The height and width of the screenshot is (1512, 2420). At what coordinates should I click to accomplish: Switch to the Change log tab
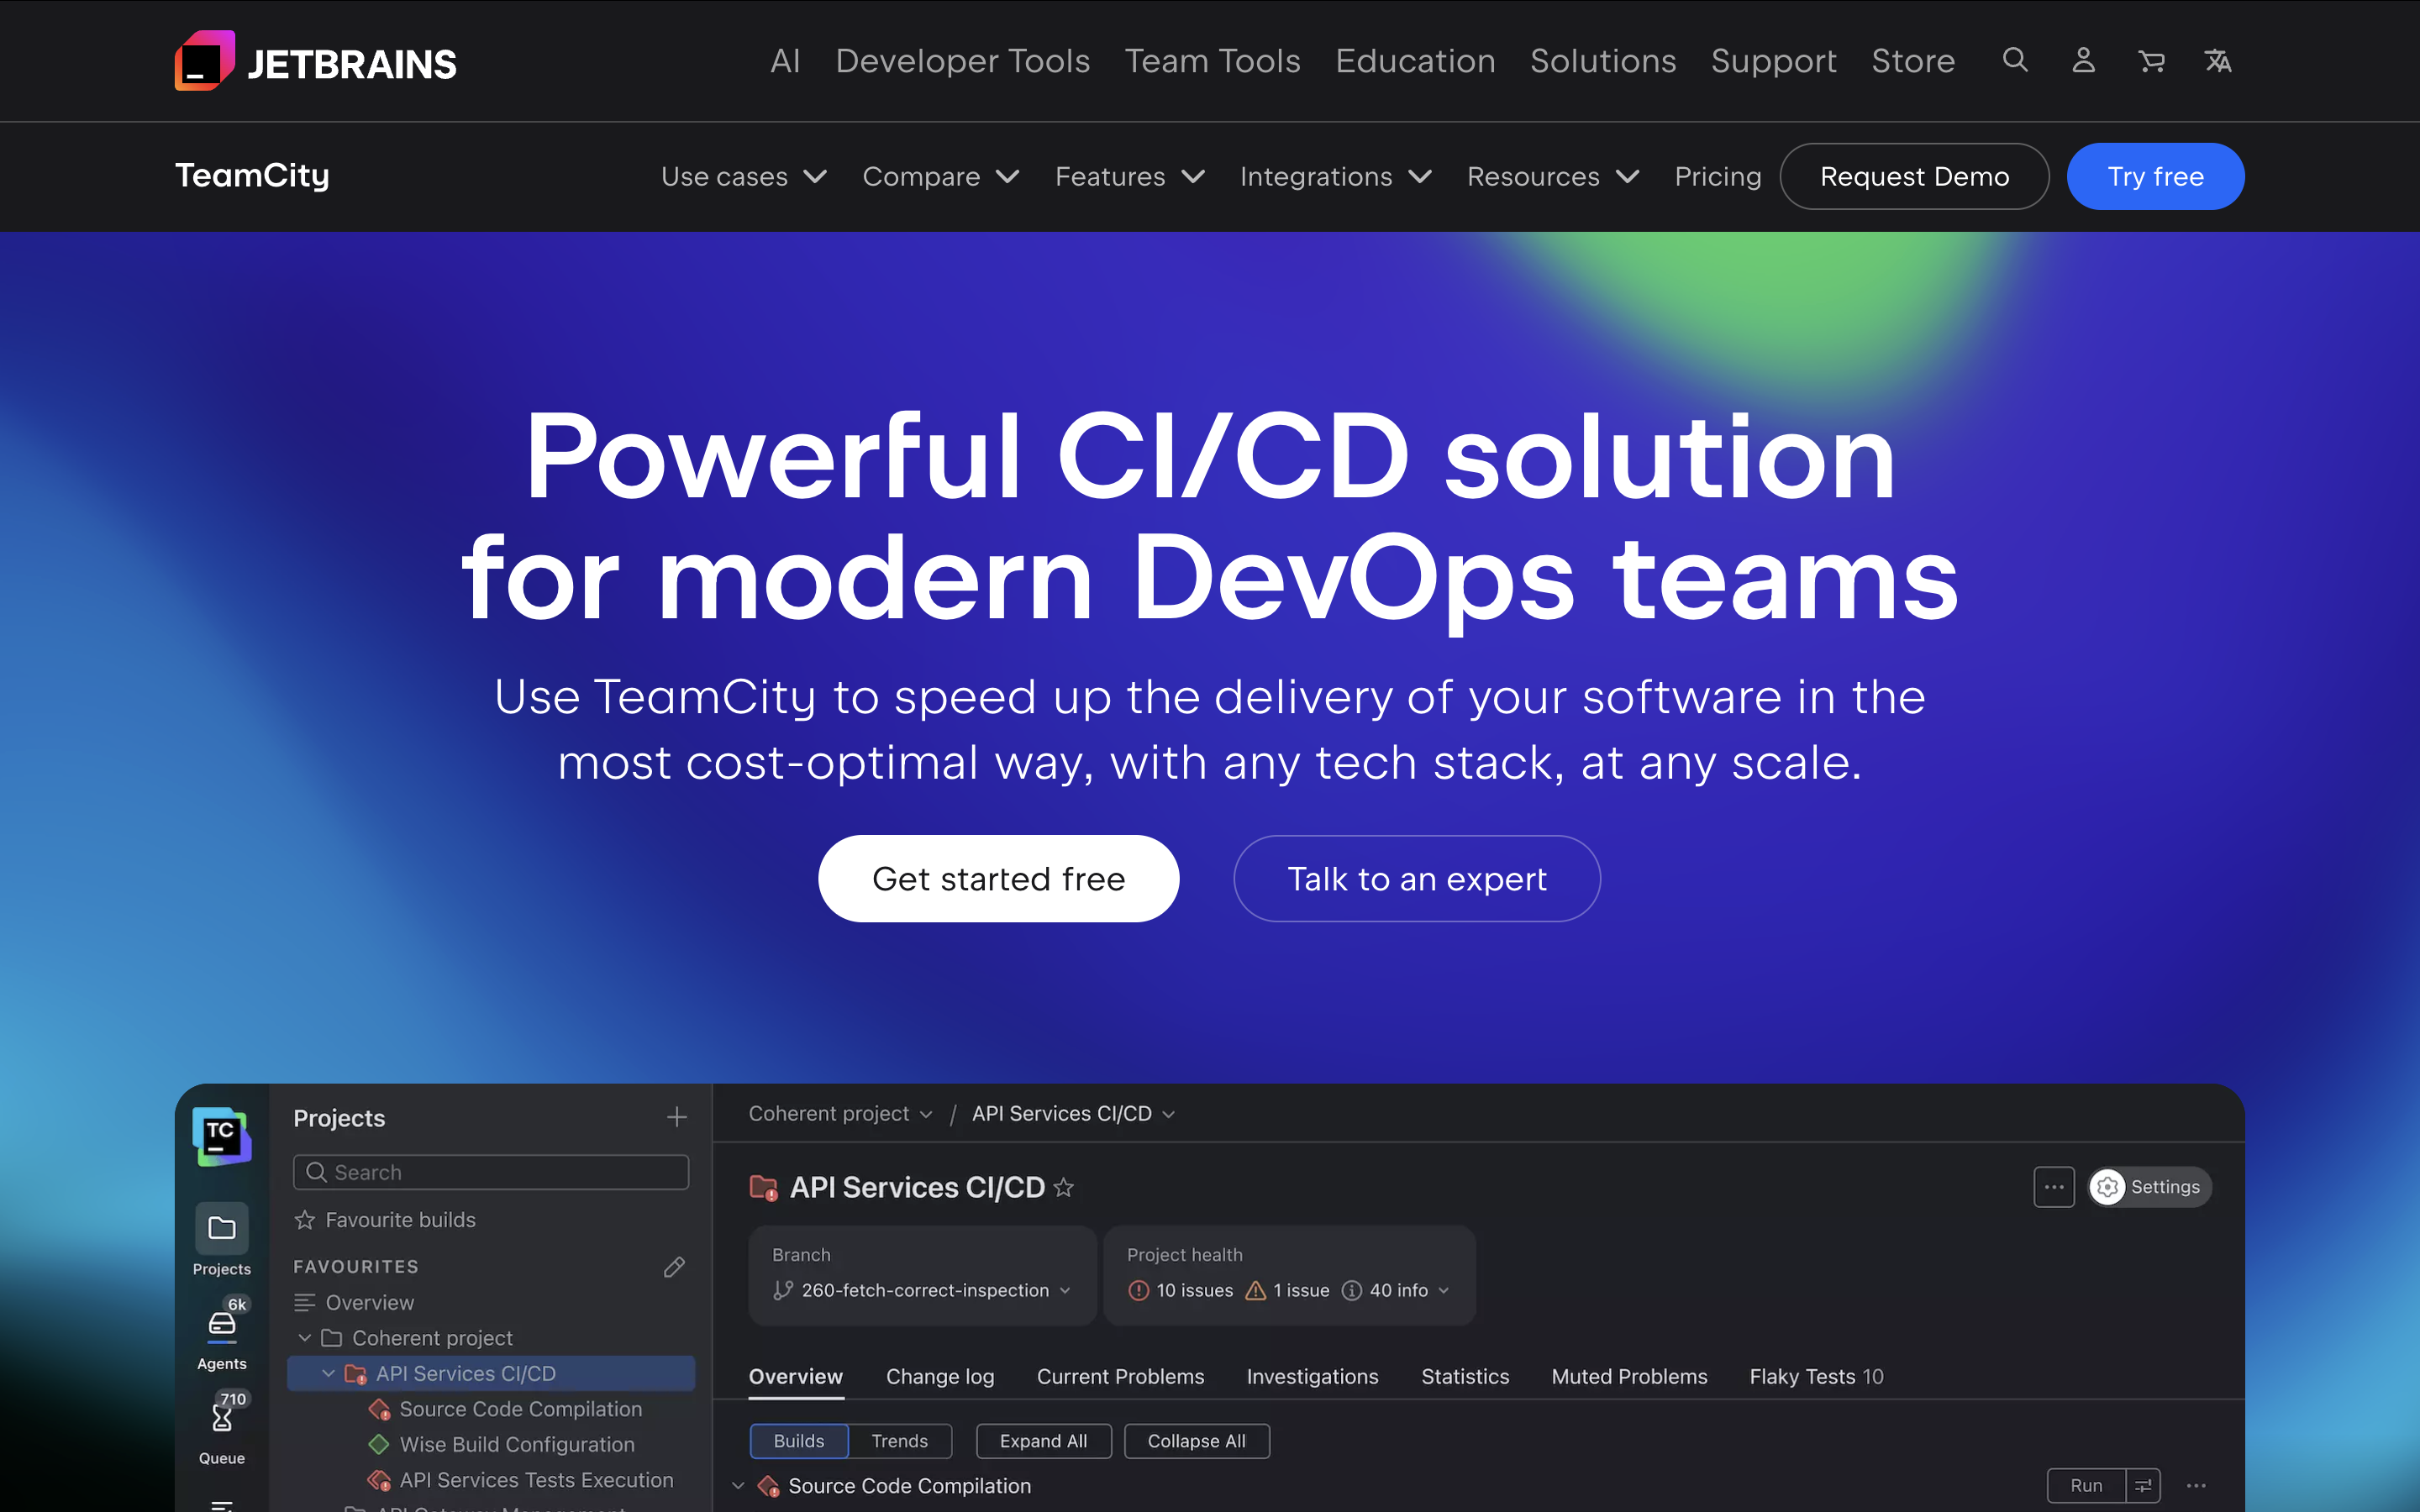click(x=939, y=1377)
